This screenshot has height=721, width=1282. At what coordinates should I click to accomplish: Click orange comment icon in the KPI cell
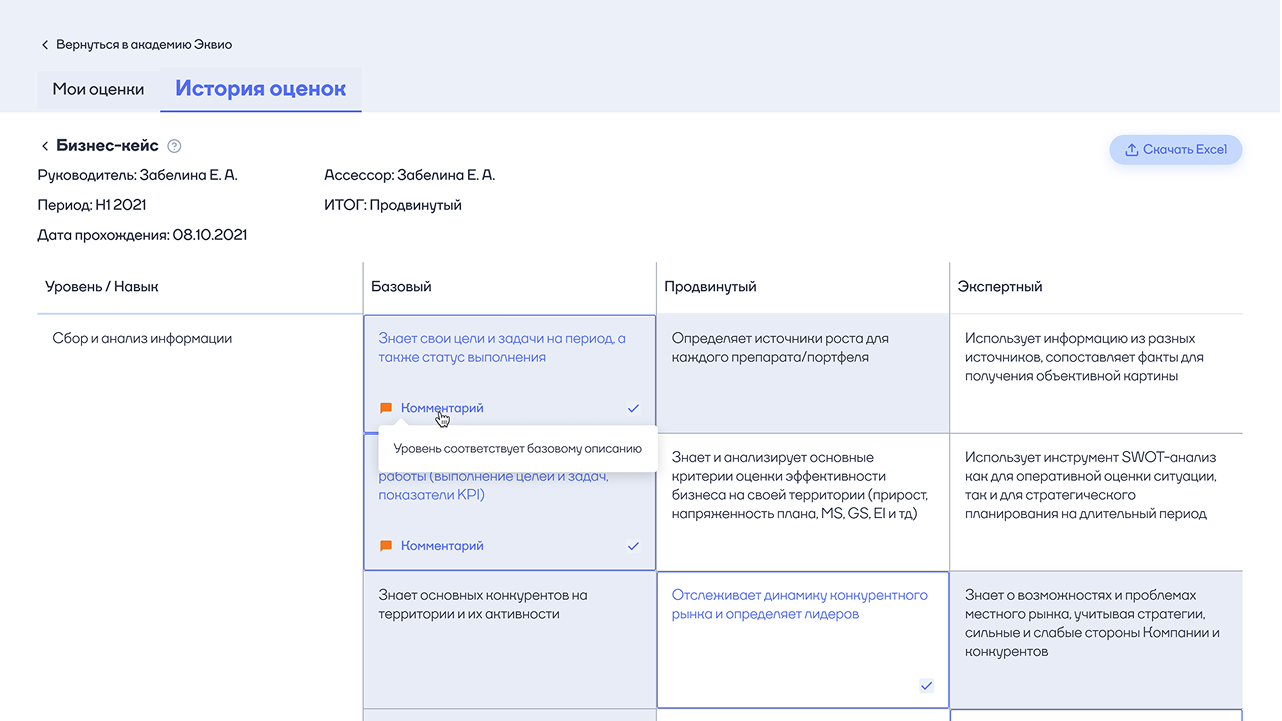point(386,546)
